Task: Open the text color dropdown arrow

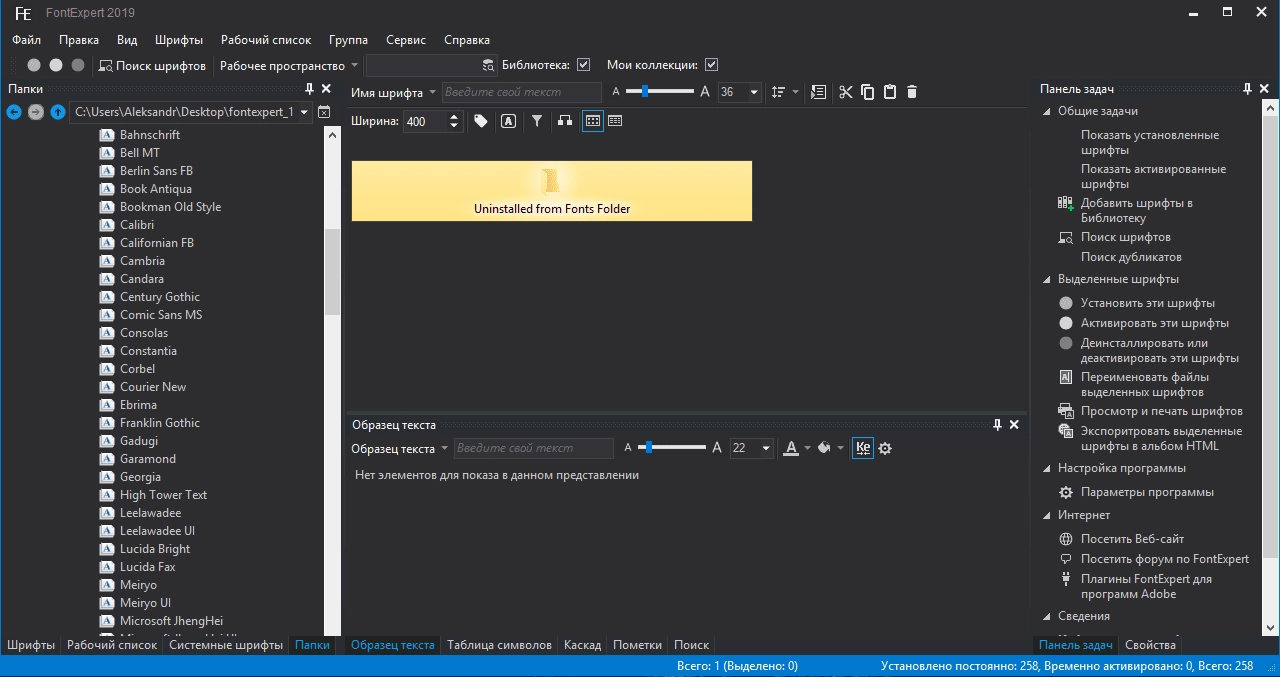Action: click(x=808, y=448)
